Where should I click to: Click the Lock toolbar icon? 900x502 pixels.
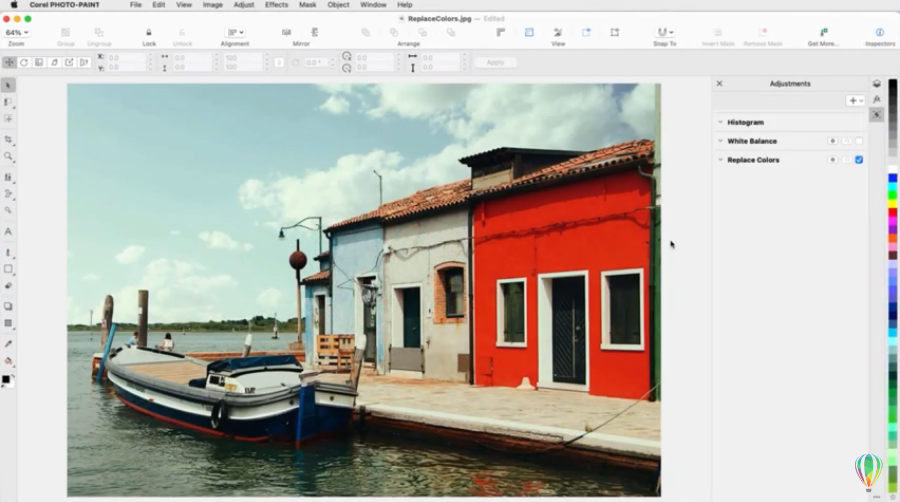tap(149, 33)
